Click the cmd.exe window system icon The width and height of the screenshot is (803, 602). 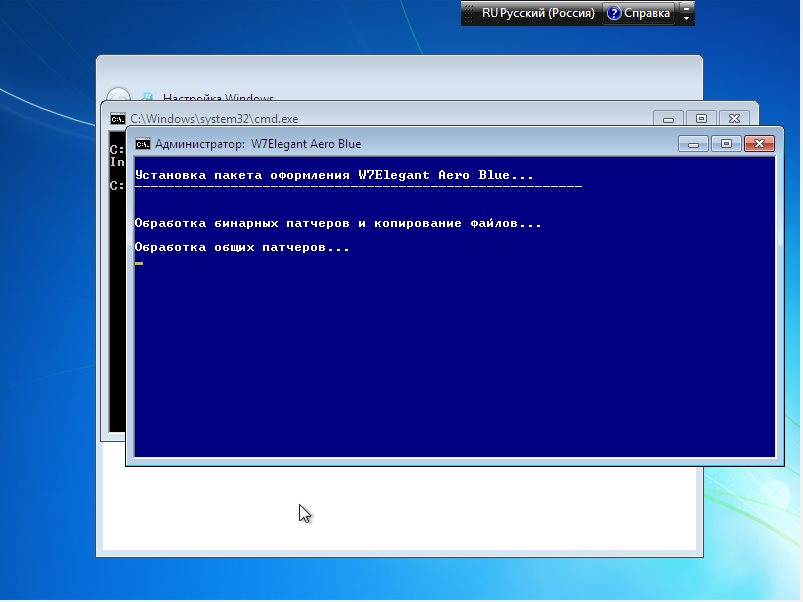coord(117,119)
